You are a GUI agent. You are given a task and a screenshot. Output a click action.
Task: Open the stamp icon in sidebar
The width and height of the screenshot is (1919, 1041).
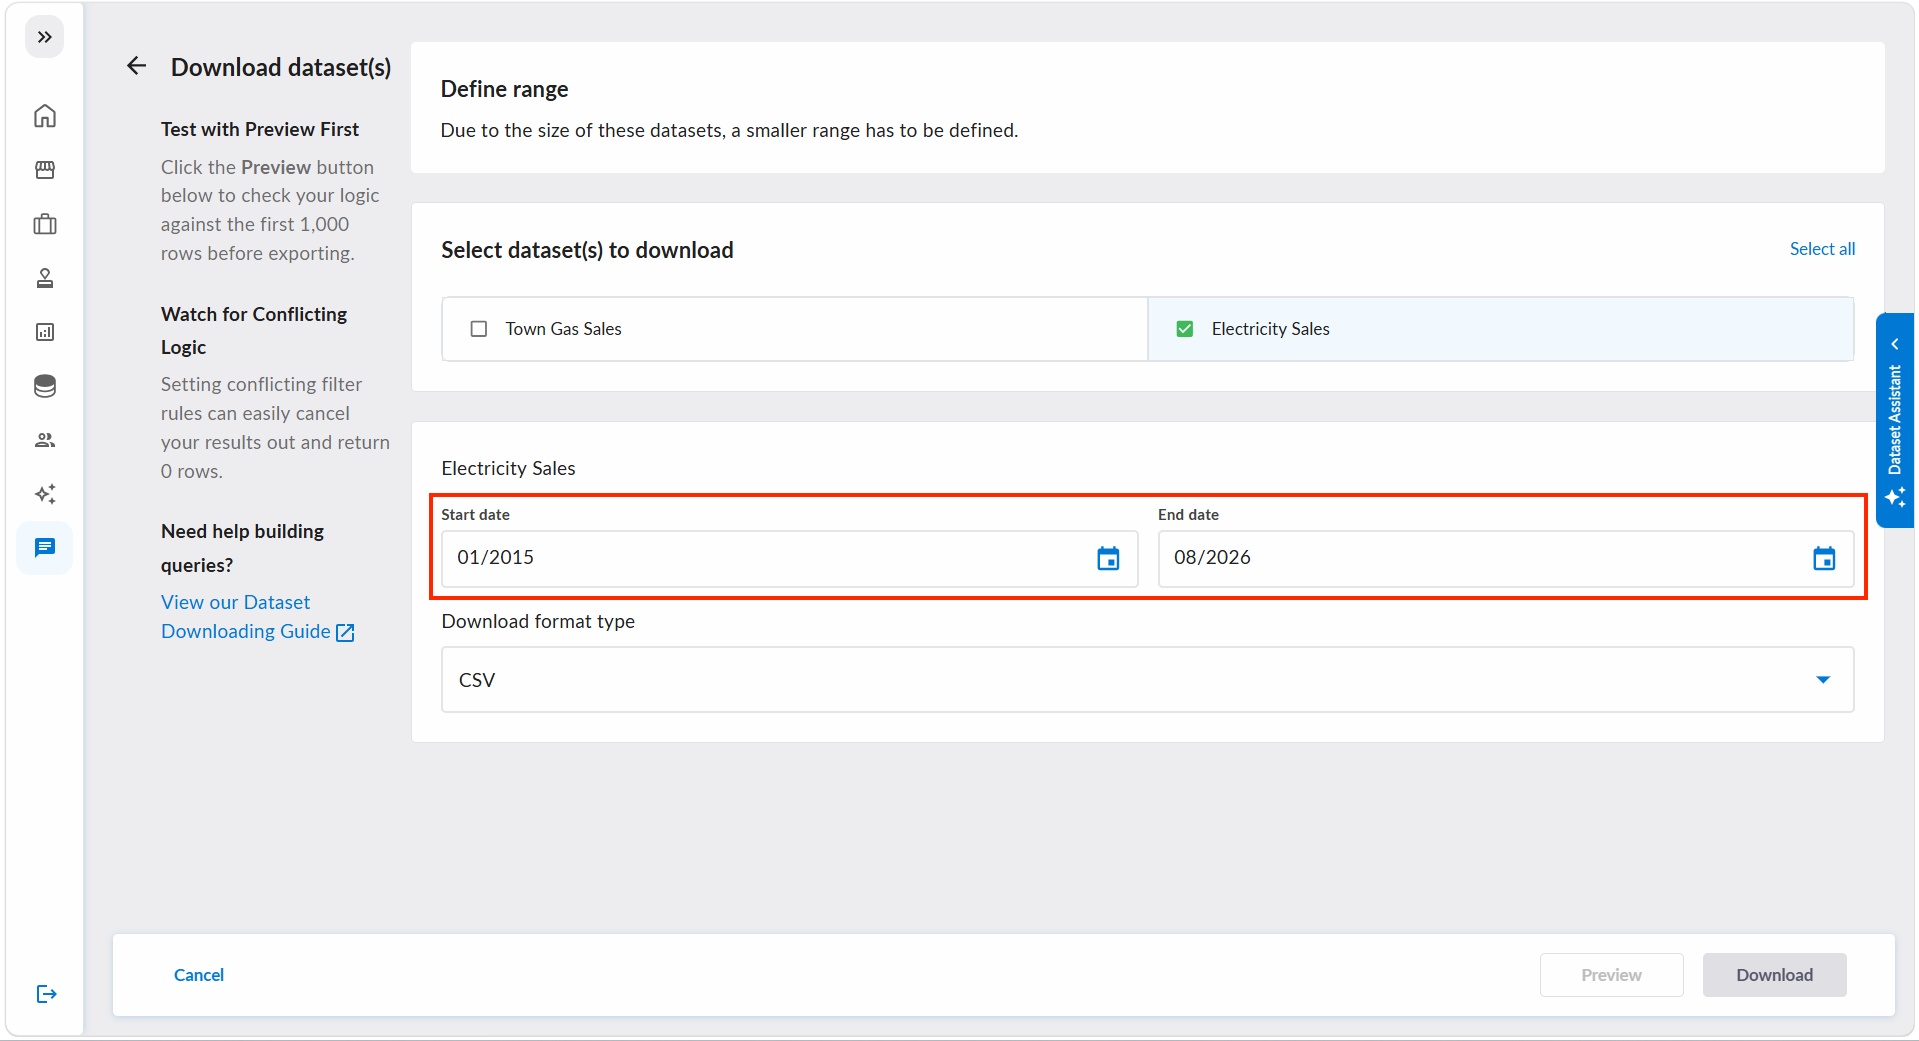[x=45, y=278]
